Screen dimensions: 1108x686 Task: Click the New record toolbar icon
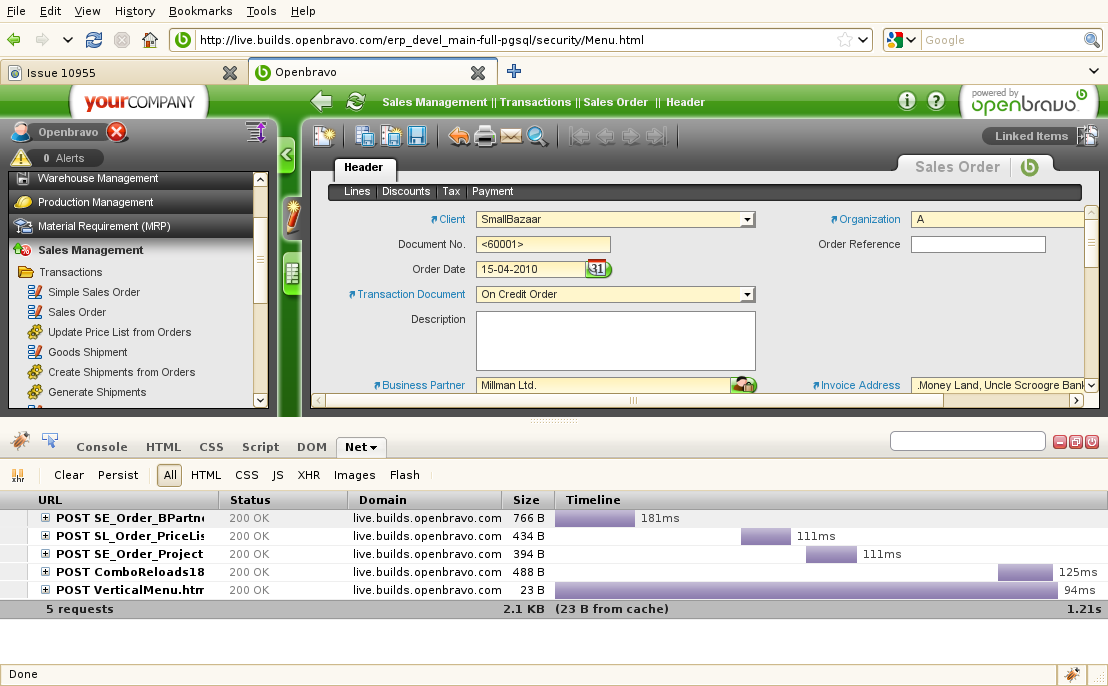[x=323, y=137]
